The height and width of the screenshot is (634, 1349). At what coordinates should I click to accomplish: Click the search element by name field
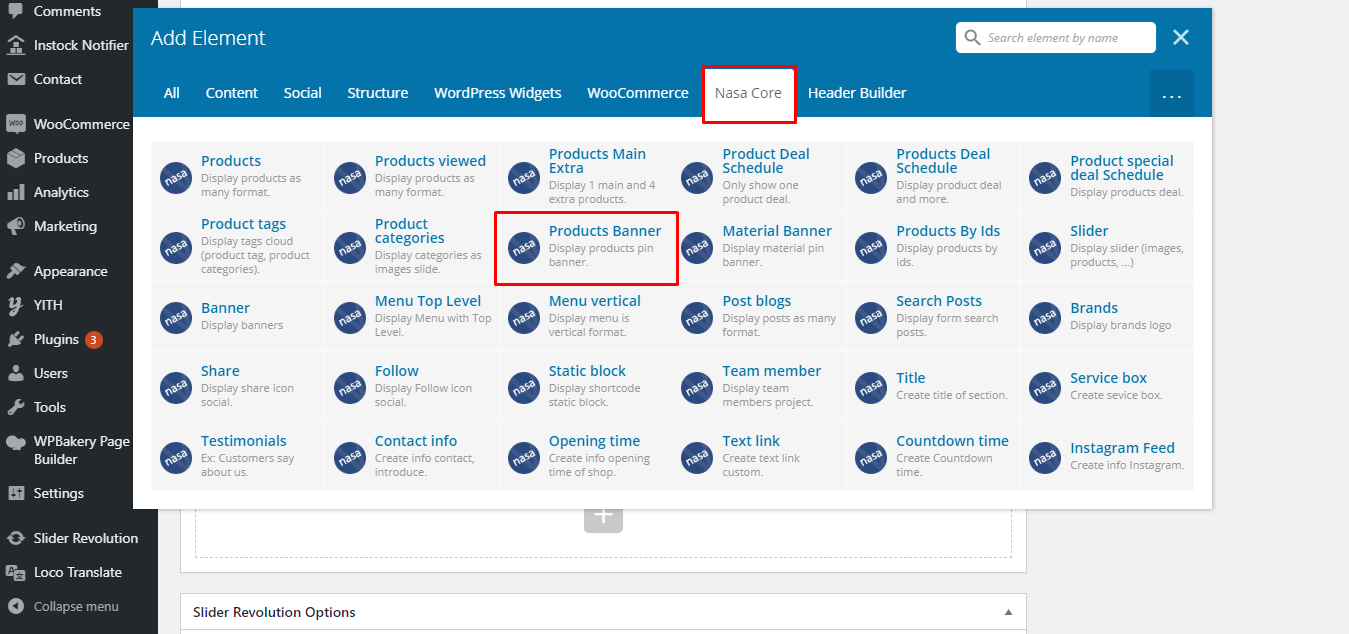(1056, 38)
